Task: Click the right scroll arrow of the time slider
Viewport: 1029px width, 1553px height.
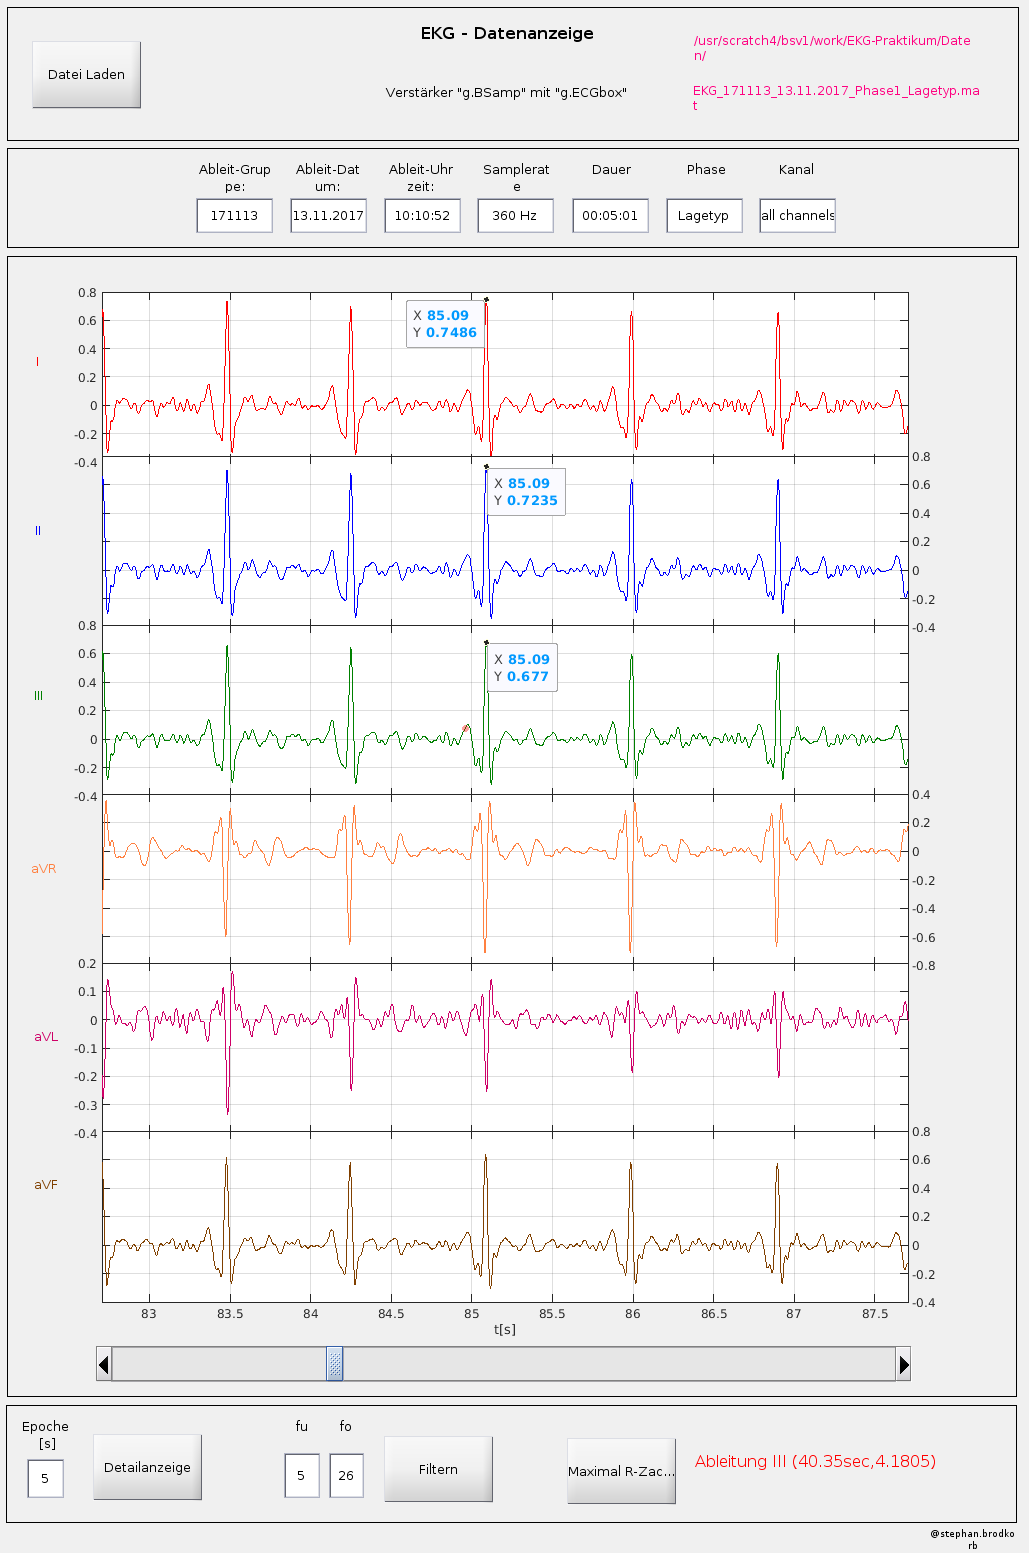Action: (903, 1364)
